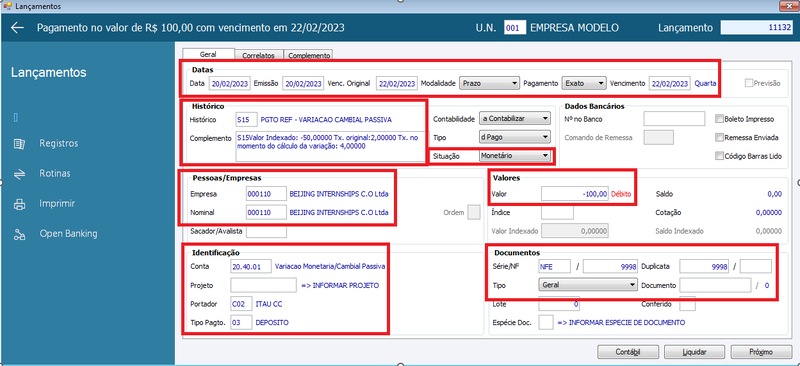This screenshot has width=800, height=366.
Task: Click the Vencimento date field
Action: point(670,83)
